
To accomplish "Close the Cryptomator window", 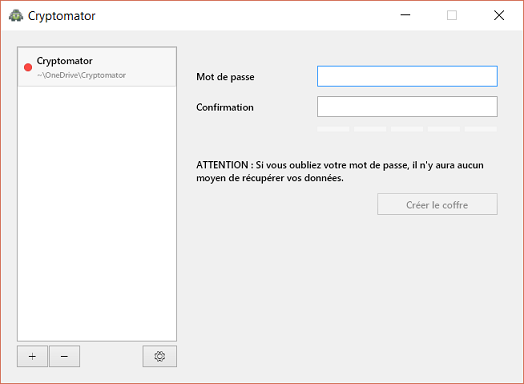I will [x=499, y=15].
